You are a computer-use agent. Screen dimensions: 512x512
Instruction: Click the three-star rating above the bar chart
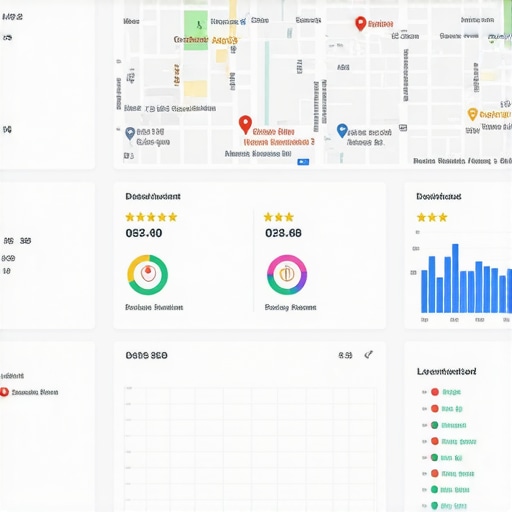click(x=432, y=218)
